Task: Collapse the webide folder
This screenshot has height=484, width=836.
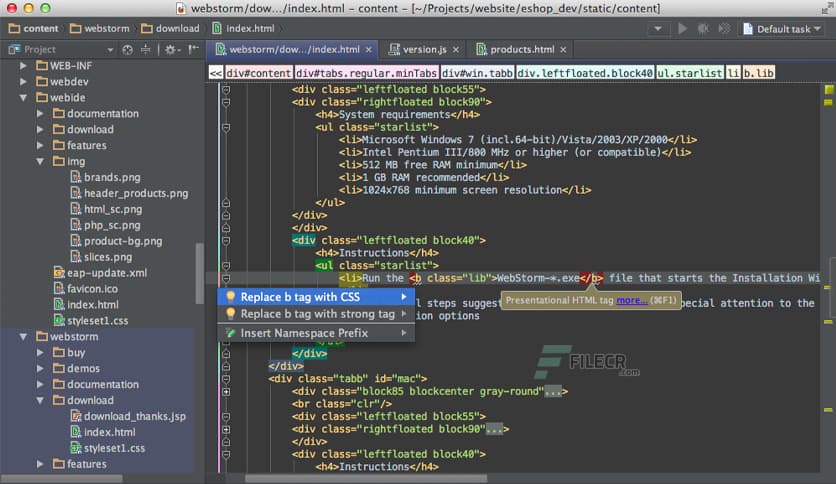Action: coord(23,98)
